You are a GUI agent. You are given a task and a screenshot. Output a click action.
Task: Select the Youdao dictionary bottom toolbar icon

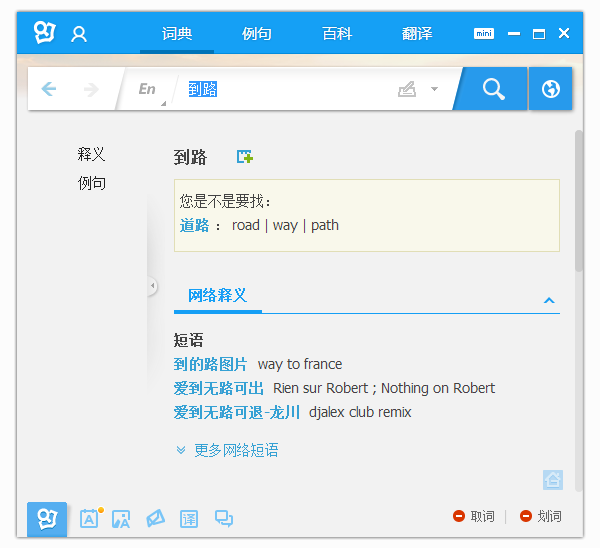(x=47, y=519)
